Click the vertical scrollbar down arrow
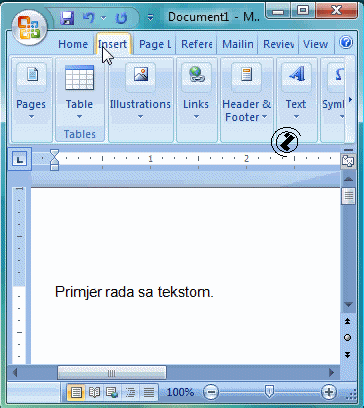 pos(348,305)
